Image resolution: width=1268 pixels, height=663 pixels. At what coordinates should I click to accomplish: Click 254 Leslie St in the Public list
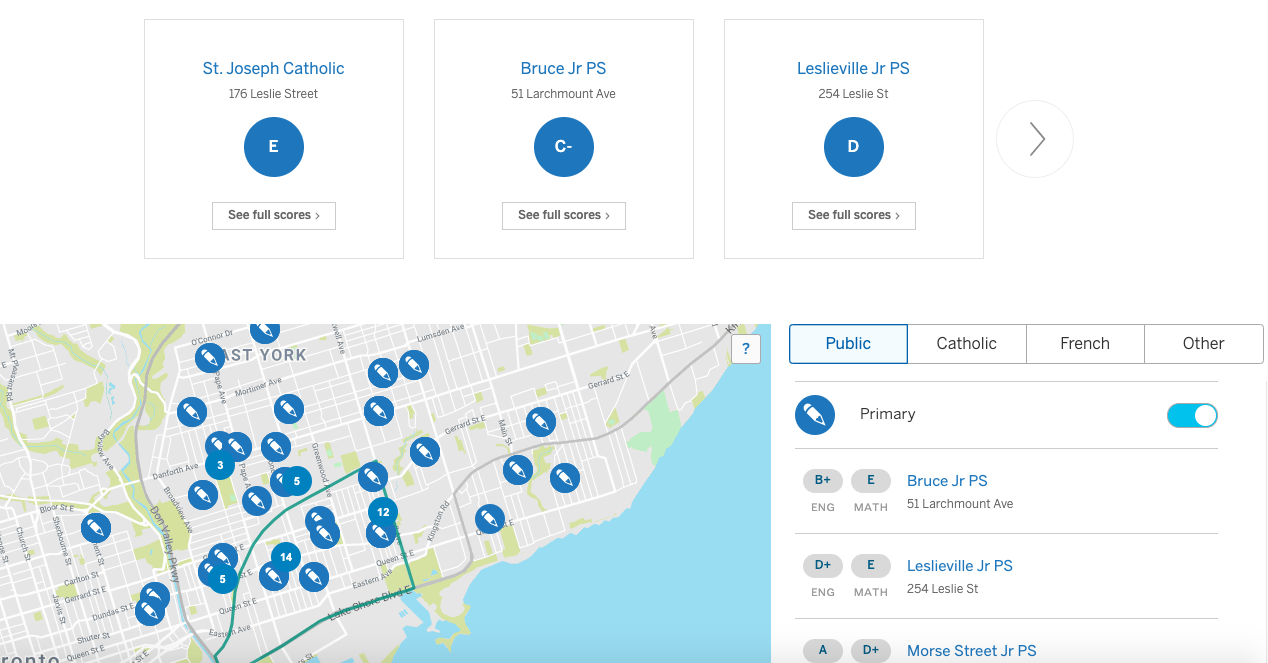point(943,589)
